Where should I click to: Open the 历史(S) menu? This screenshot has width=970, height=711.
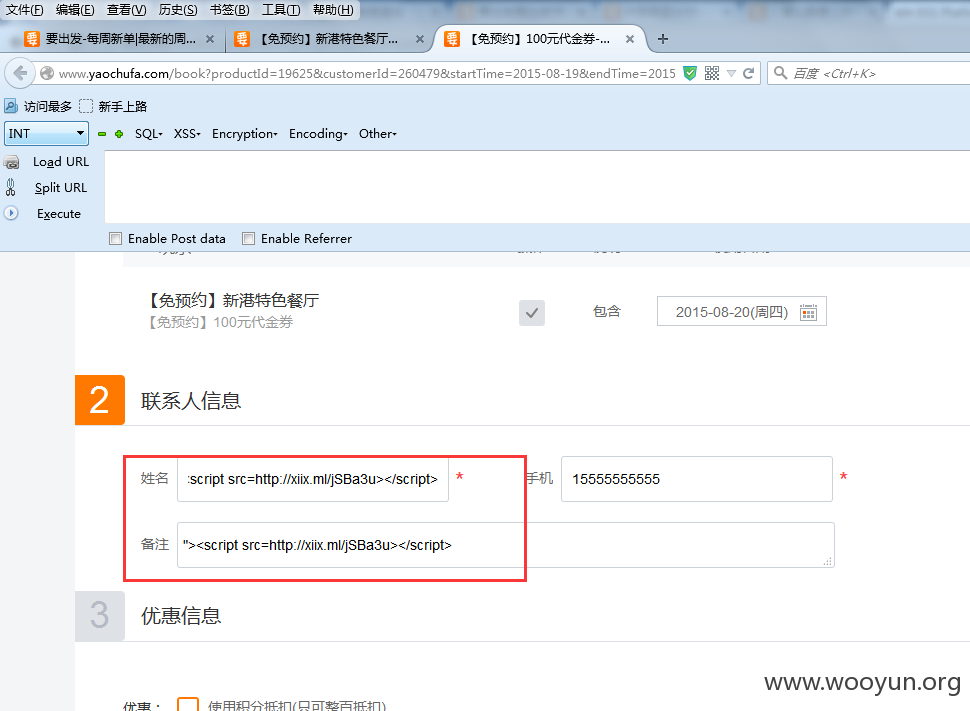178,10
